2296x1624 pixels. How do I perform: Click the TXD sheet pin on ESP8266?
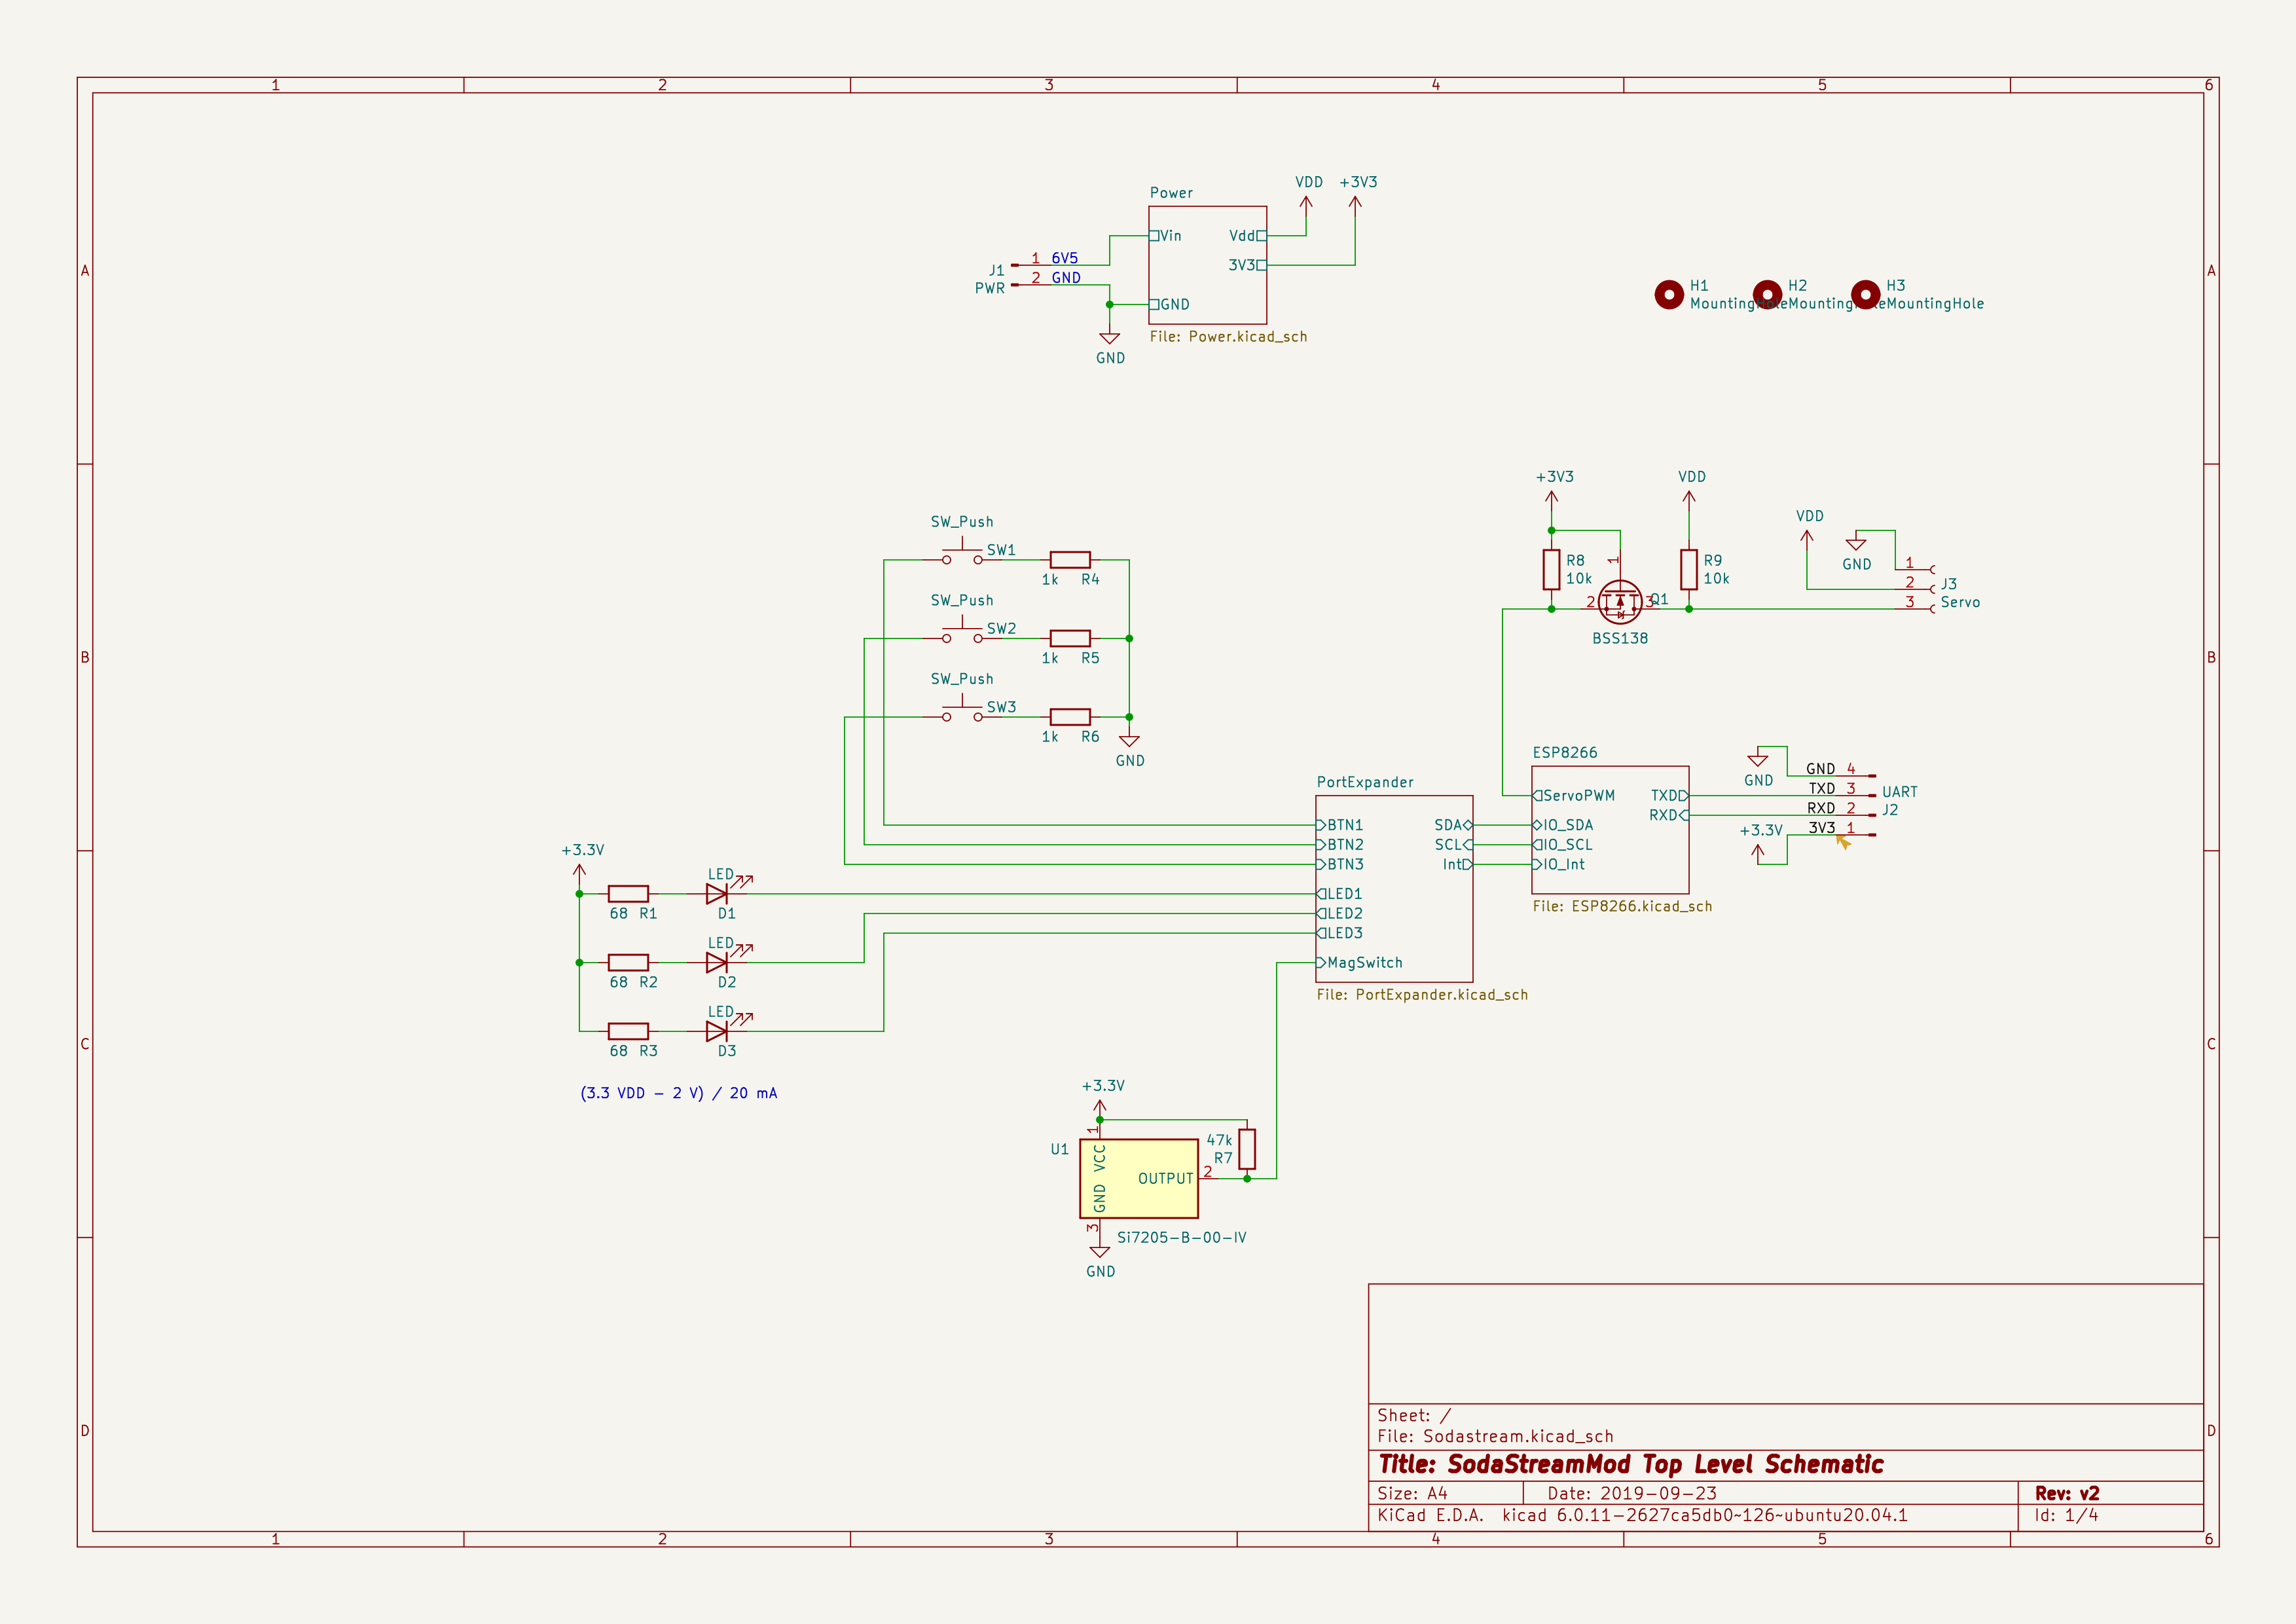1669,796
